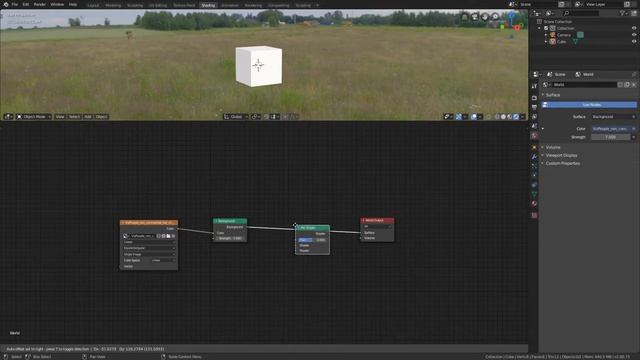640x360 pixels.
Task: Open the Global transform orientation dropdown
Action: tap(236, 117)
